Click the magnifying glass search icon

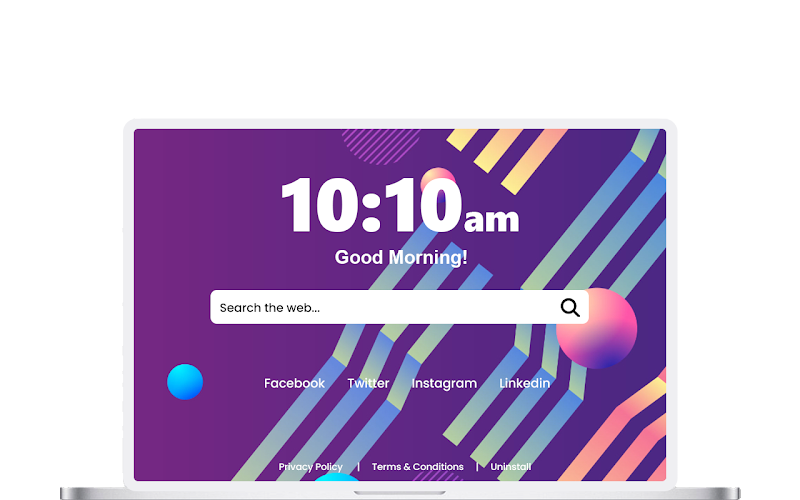570,307
